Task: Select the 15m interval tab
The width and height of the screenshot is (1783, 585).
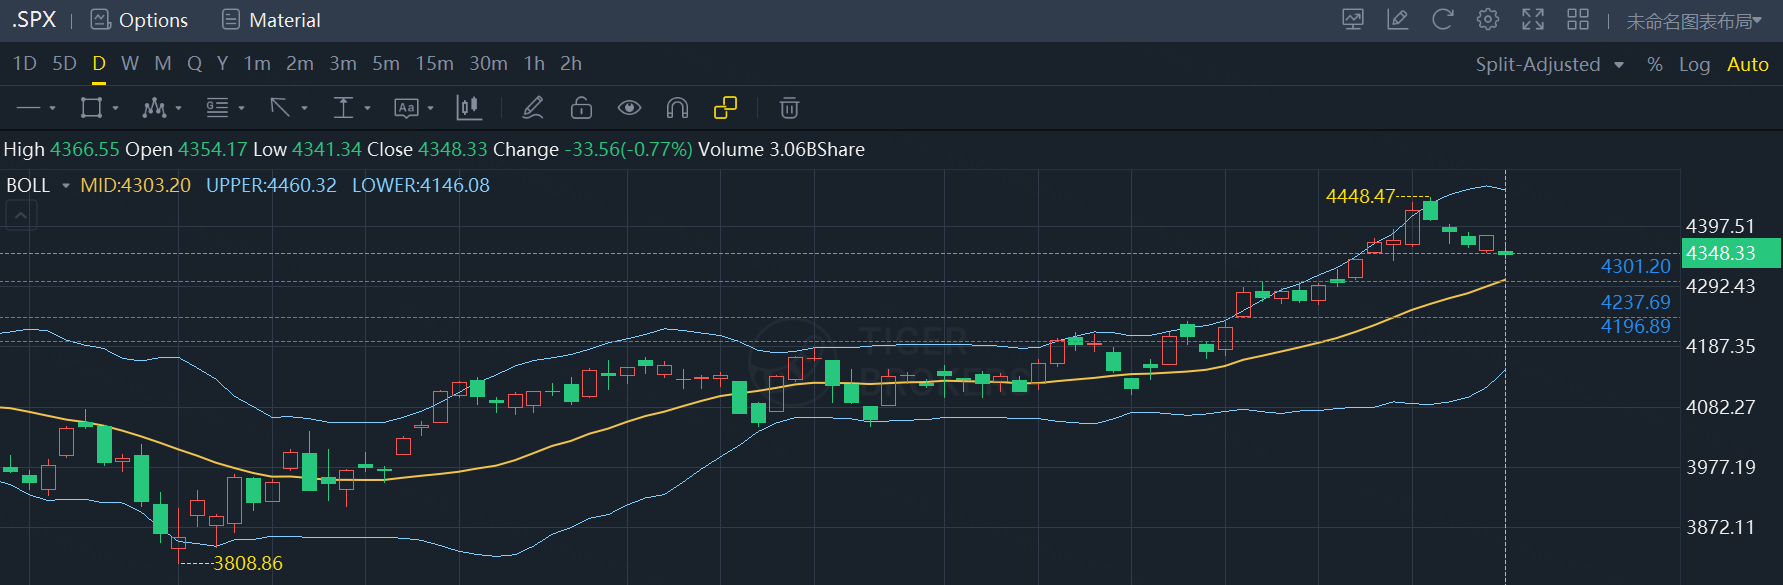Action: (434, 64)
